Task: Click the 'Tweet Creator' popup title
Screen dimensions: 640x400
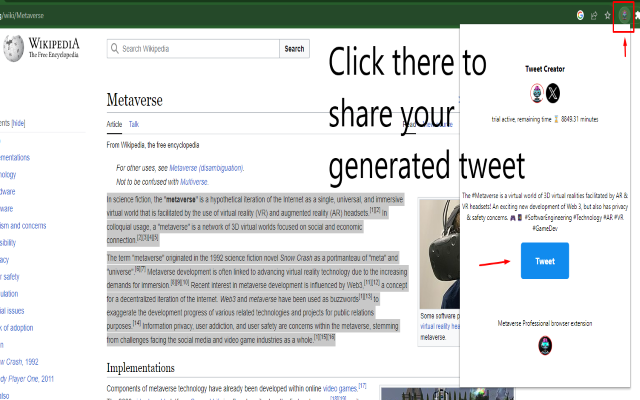Action: tap(545, 69)
